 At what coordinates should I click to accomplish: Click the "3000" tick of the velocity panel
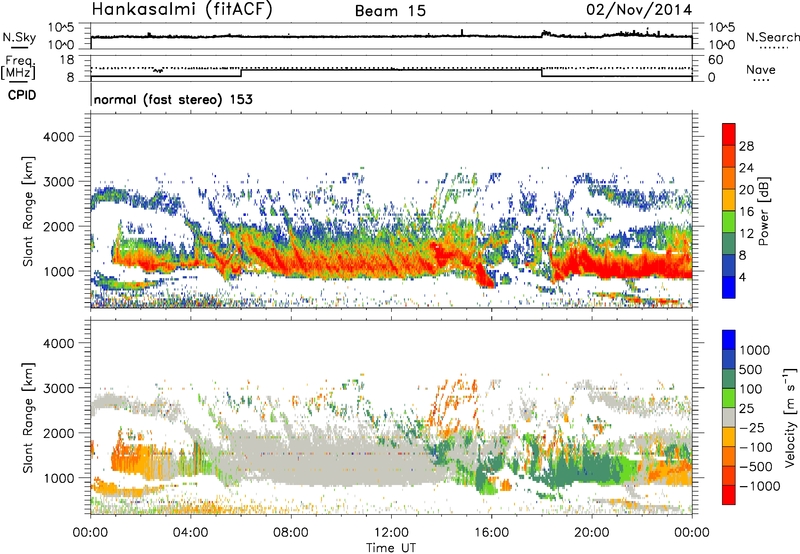(58, 388)
